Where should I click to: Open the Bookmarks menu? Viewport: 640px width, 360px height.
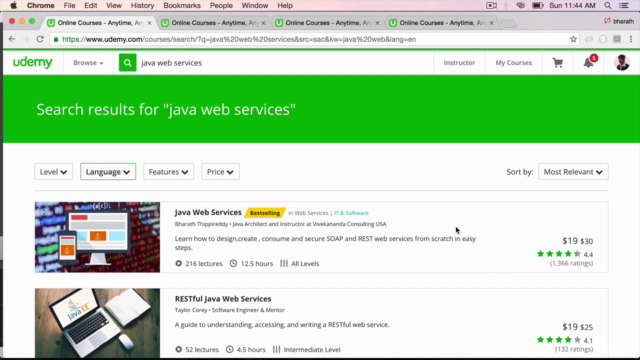click(x=182, y=6)
